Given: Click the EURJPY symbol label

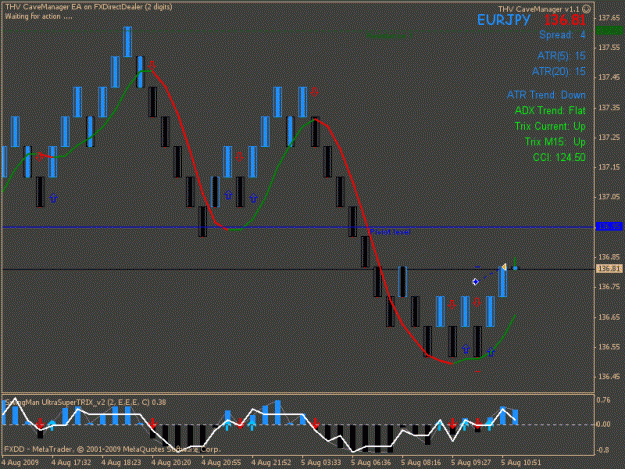Looking at the screenshot, I should pos(504,20).
